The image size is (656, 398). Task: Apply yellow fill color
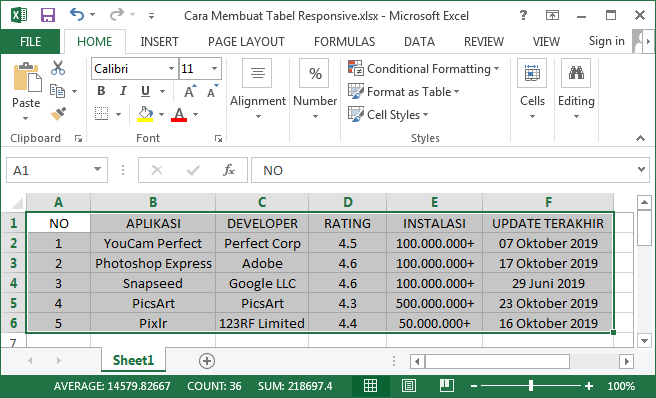(145, 114)
